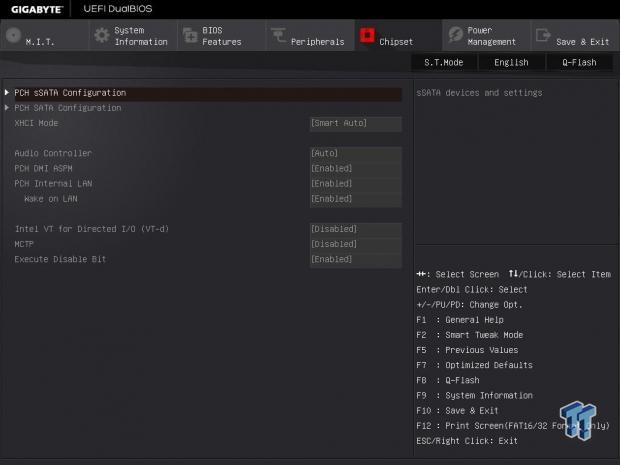This screenshot has width=620, height=465.
Task: Click the S.T.Mode button
Action: tap(443, 62)
